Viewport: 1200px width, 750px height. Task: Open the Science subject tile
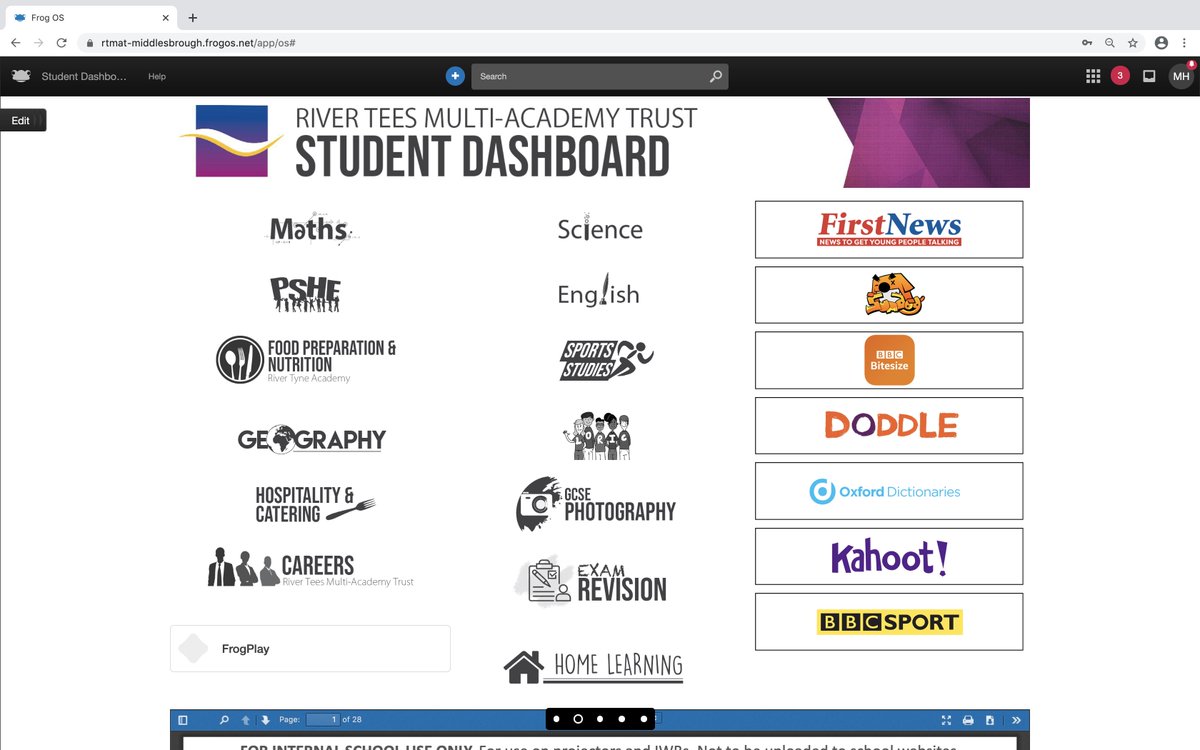point(600,228)
